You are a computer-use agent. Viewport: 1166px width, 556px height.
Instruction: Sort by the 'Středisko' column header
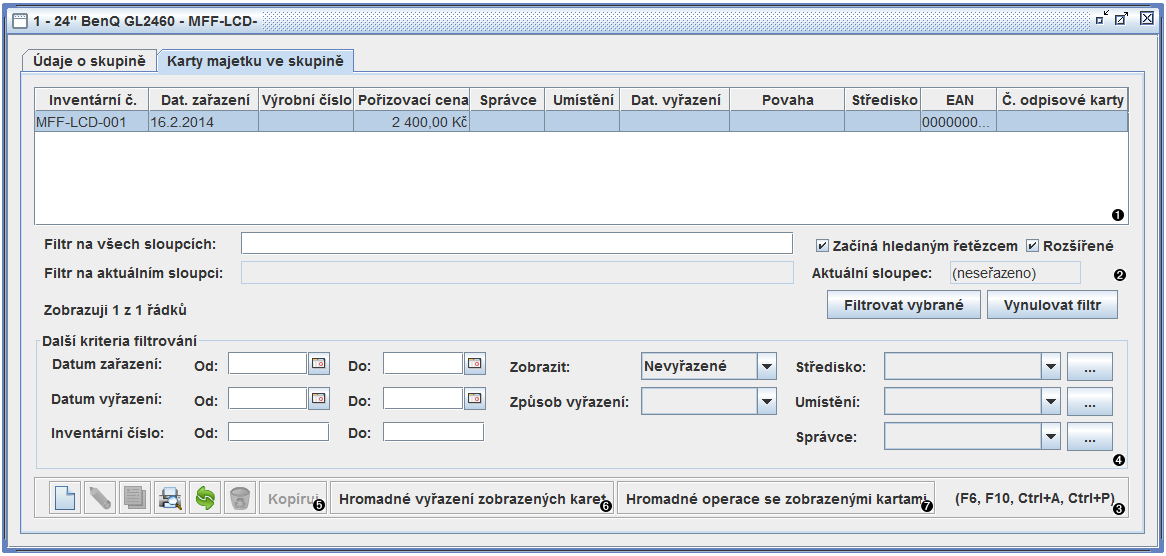883,100
